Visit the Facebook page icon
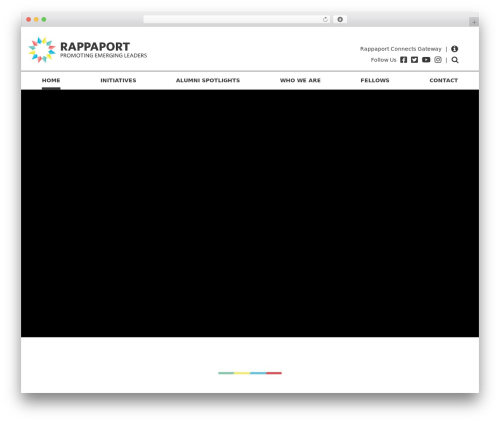 coord(403,60)
